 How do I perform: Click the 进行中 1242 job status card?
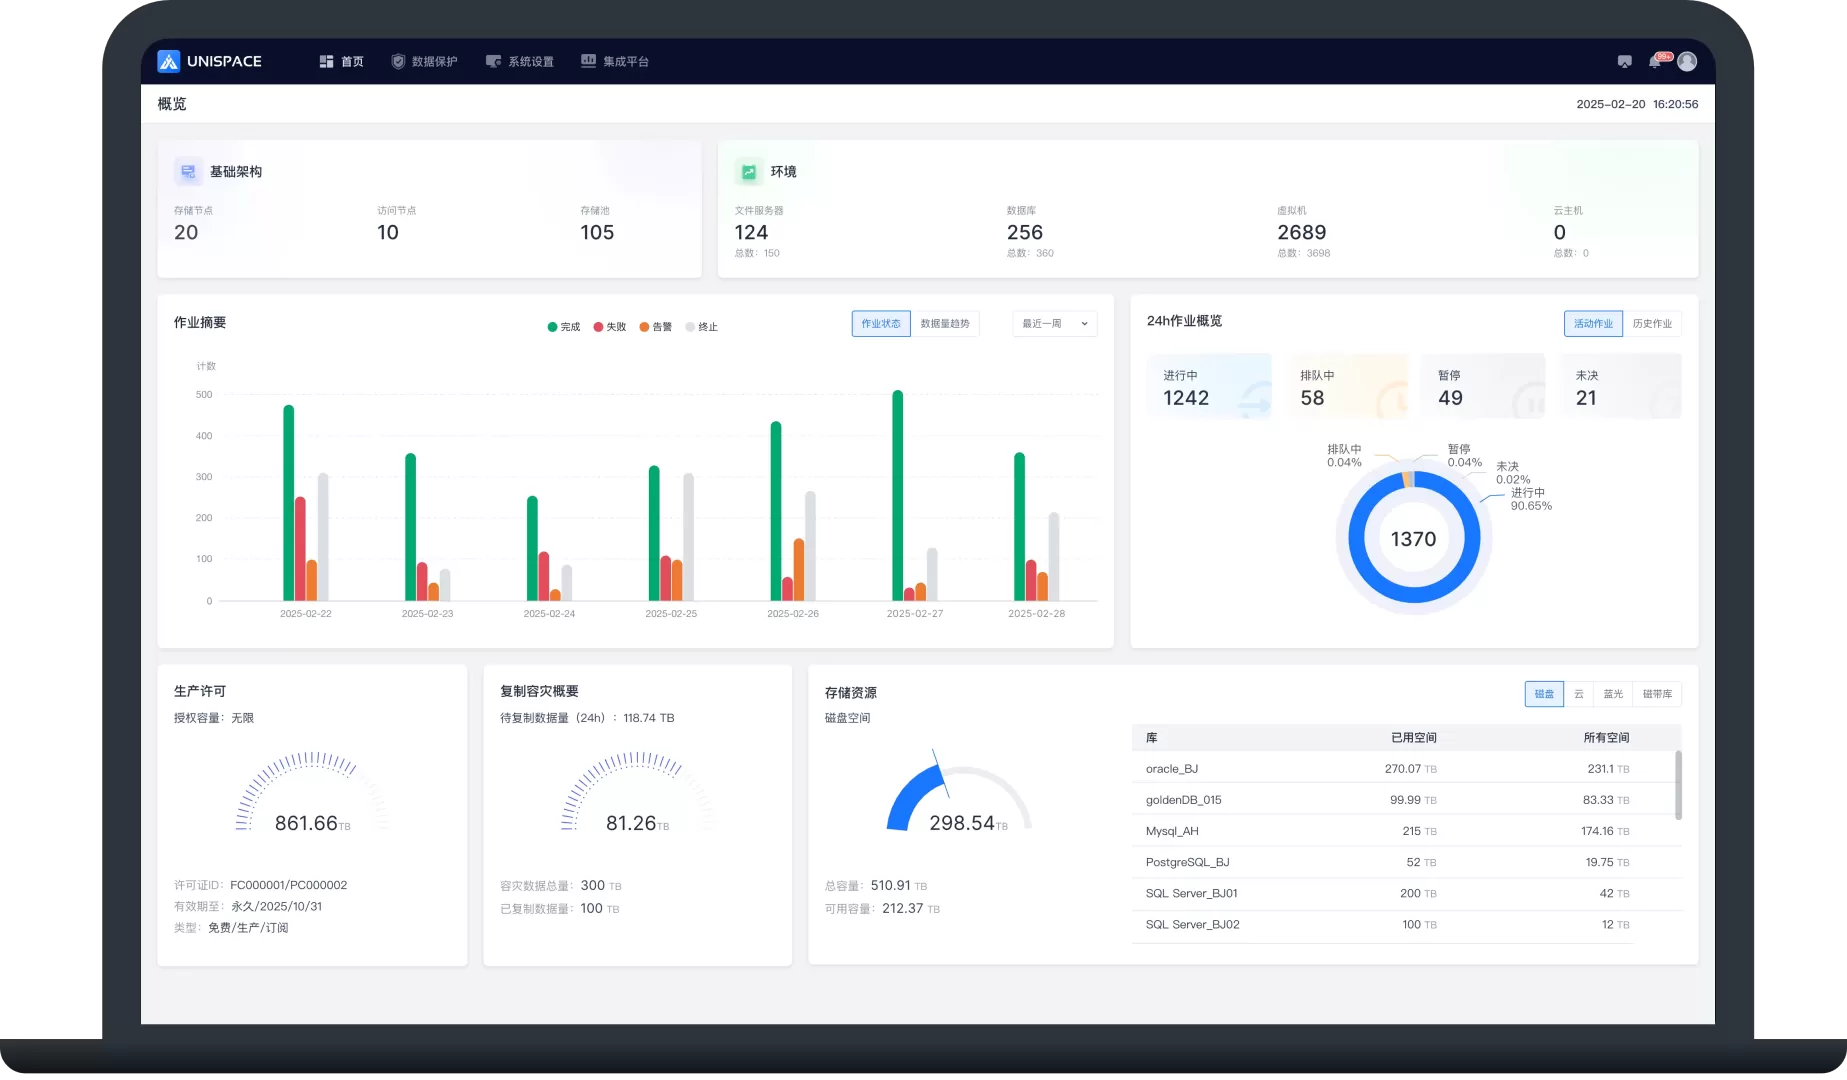tap(1209, 387)
